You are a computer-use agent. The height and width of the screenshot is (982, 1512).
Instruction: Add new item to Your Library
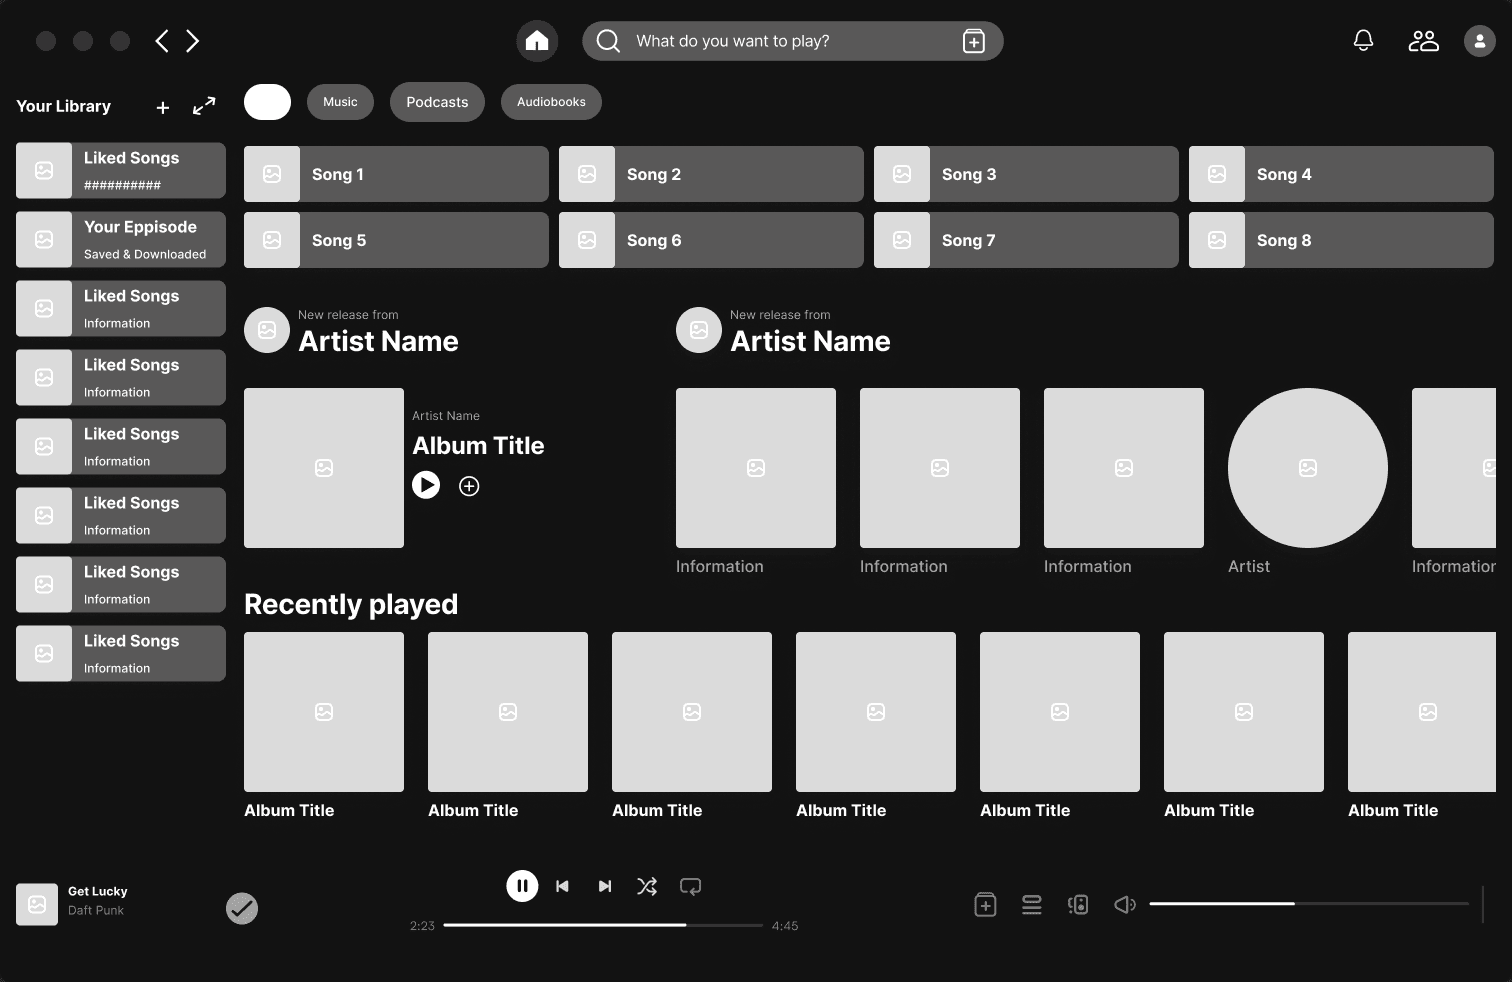click(x=163, y=107)
